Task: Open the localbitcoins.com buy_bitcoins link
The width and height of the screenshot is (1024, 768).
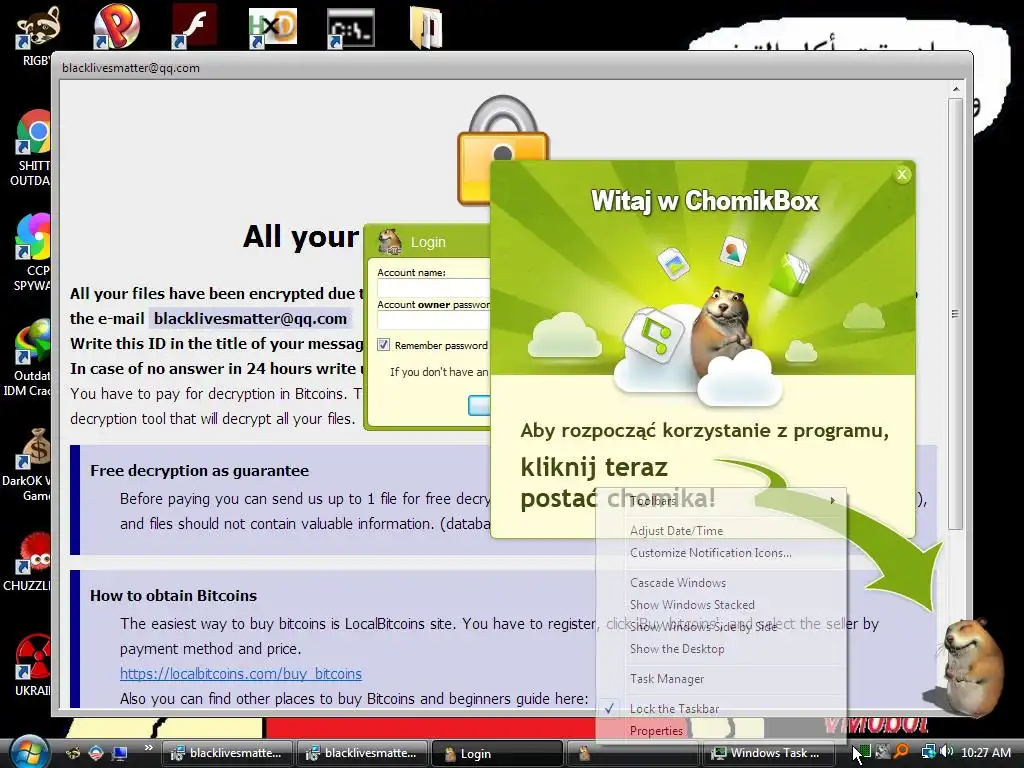Action: click(x=240, y=673)
